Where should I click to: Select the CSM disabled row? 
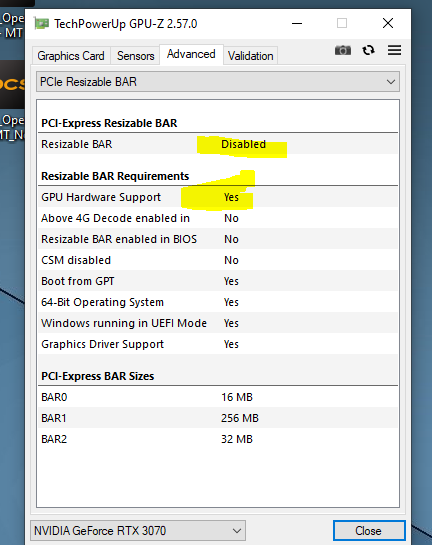(x=218, y=260)
